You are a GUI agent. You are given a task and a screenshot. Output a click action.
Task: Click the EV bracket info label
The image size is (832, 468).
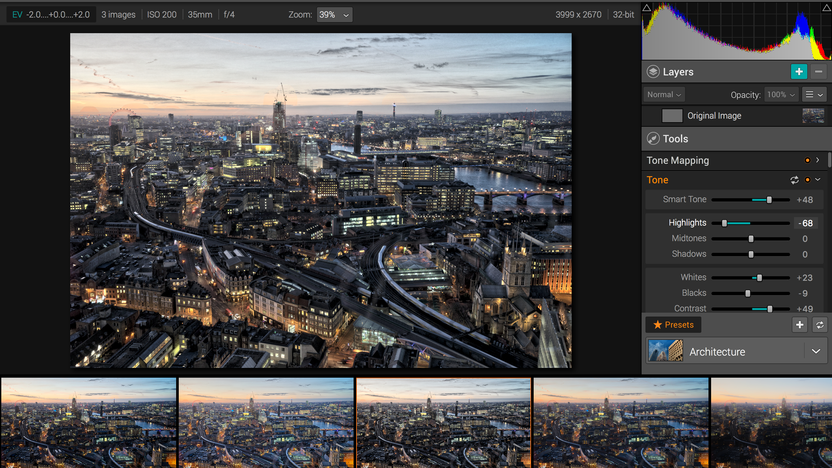(x=51, y=15)
